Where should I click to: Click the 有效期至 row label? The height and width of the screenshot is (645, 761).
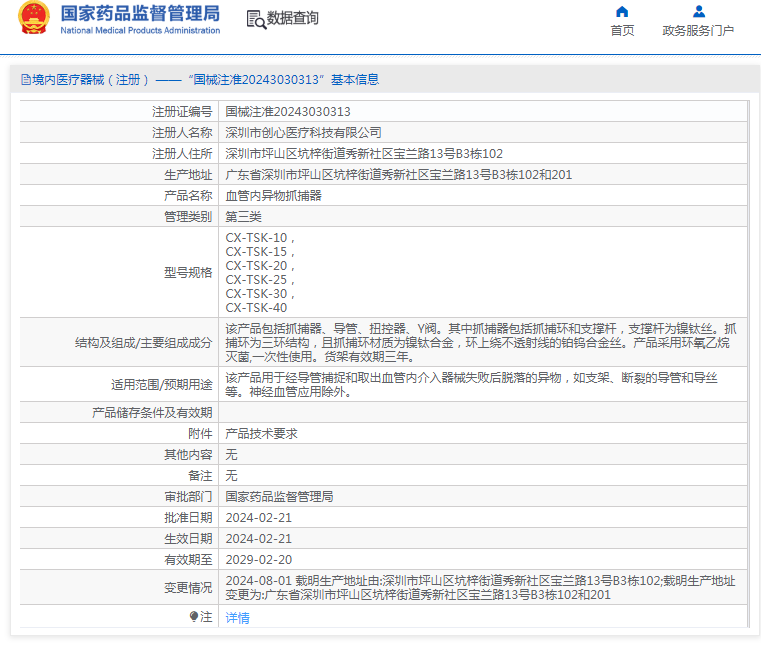point(188,560)
